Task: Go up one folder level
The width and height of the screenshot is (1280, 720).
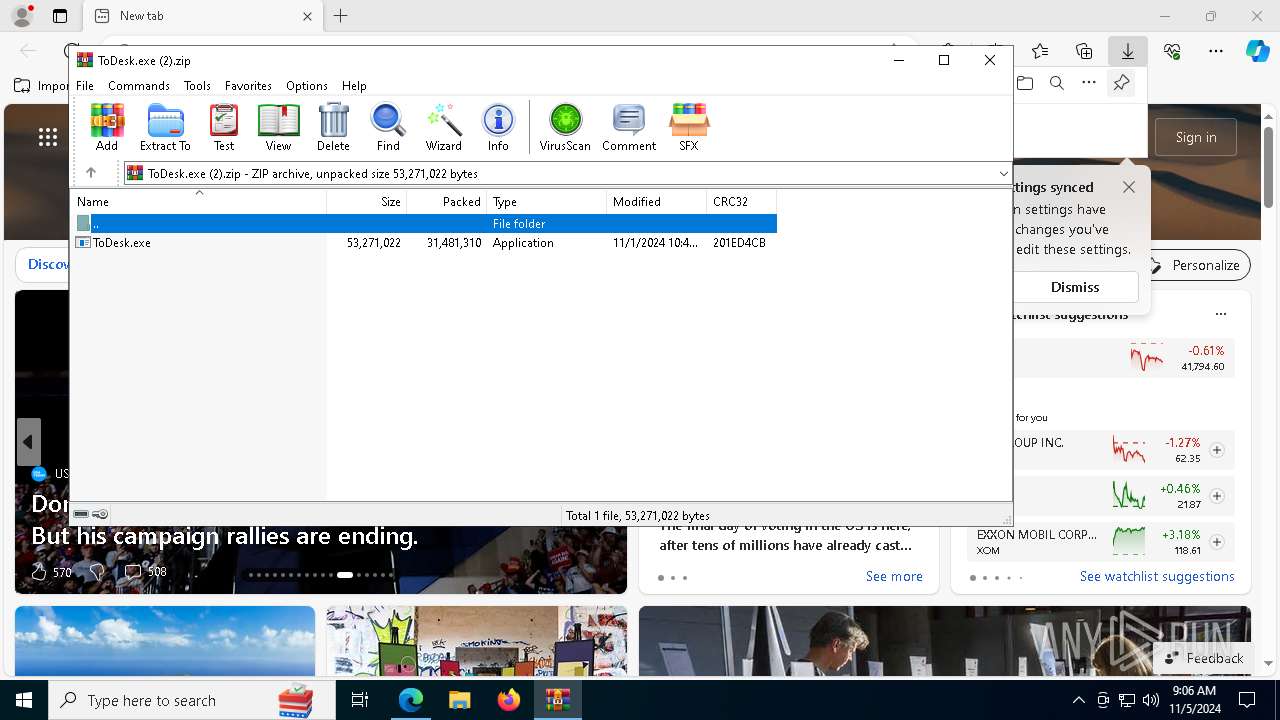Action: pyautogui.click(x=91, y=173)
